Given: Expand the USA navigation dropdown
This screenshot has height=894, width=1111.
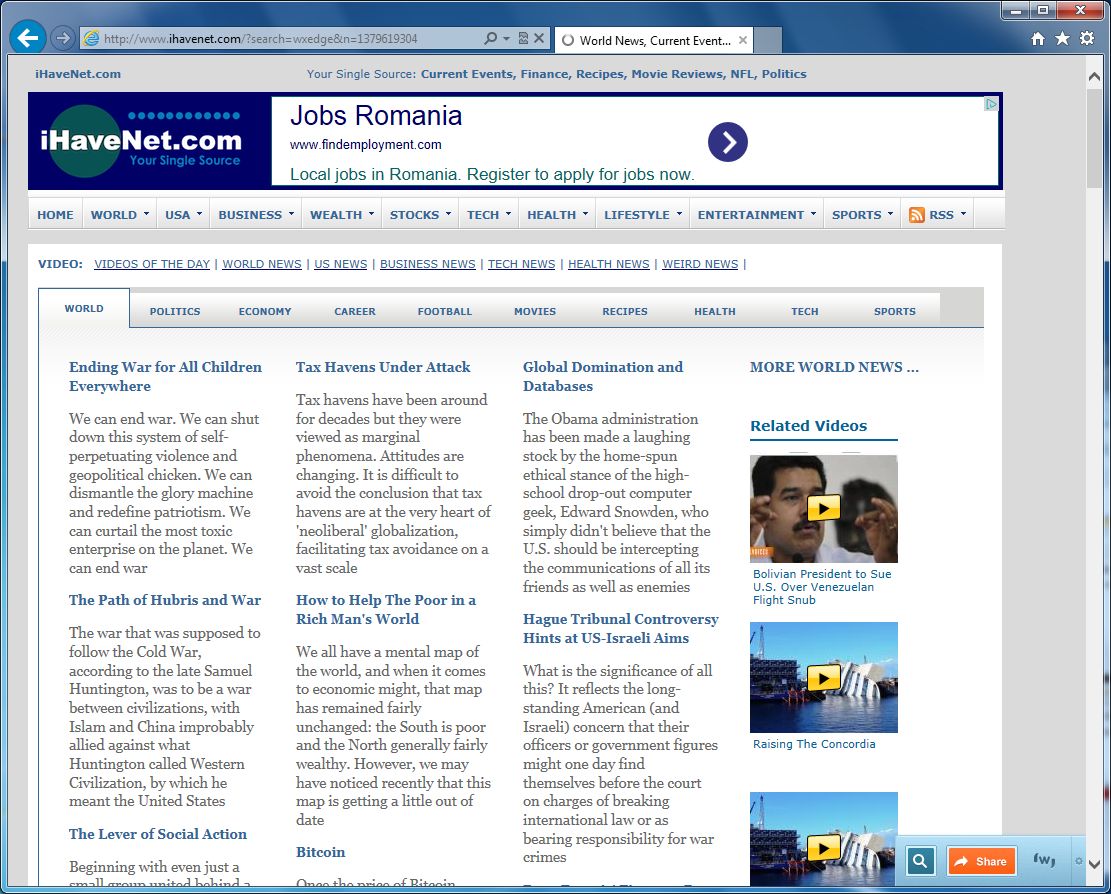Looking at the screenshot, I should point(184,215).
